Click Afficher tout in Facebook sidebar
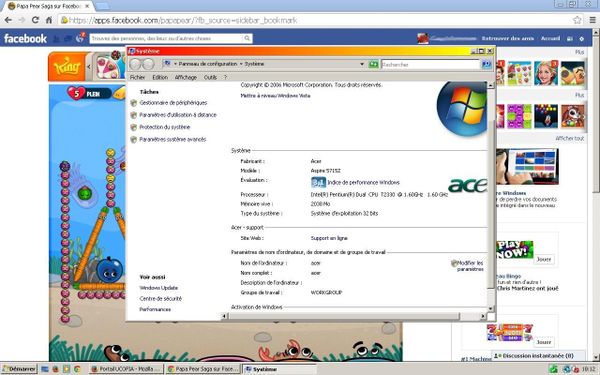 tap(570, 139)
